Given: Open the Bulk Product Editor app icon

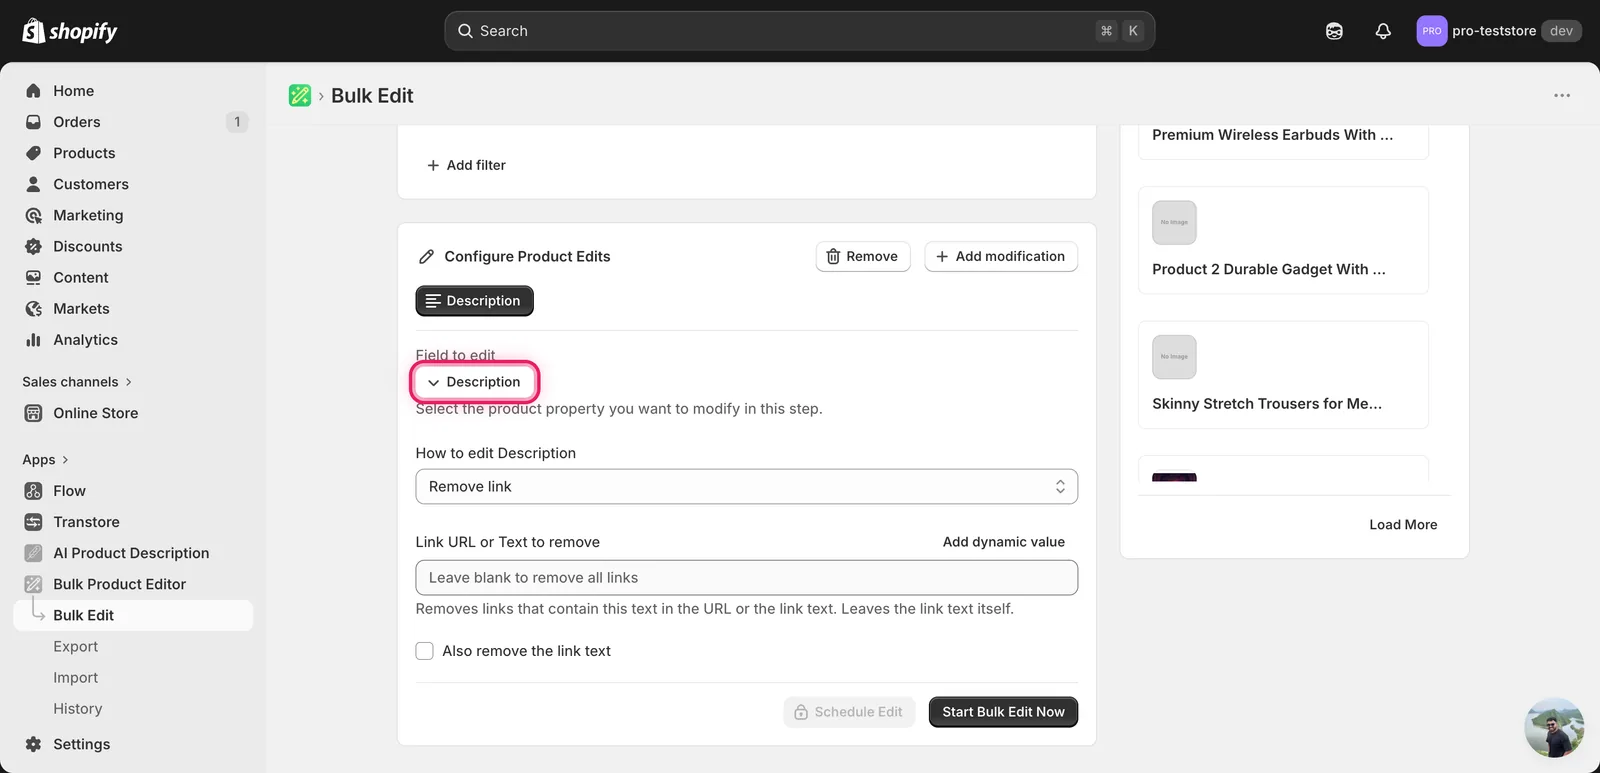Looking at the screenshot, I should tap(33, 584).
